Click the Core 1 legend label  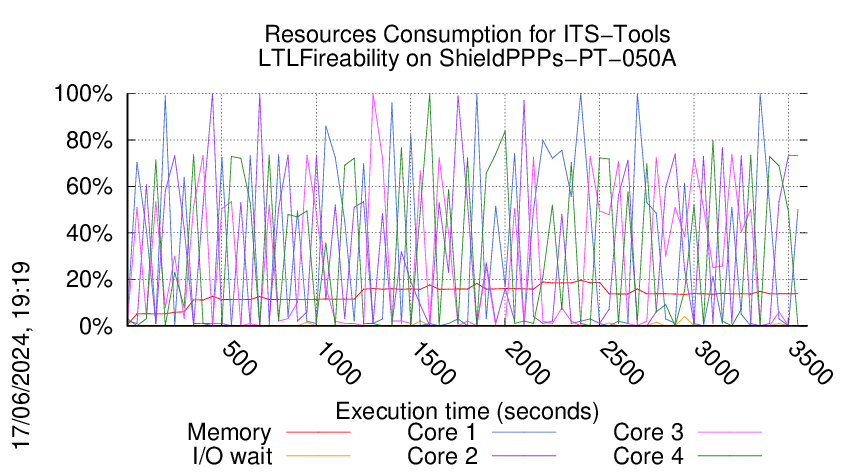(441, 432)
